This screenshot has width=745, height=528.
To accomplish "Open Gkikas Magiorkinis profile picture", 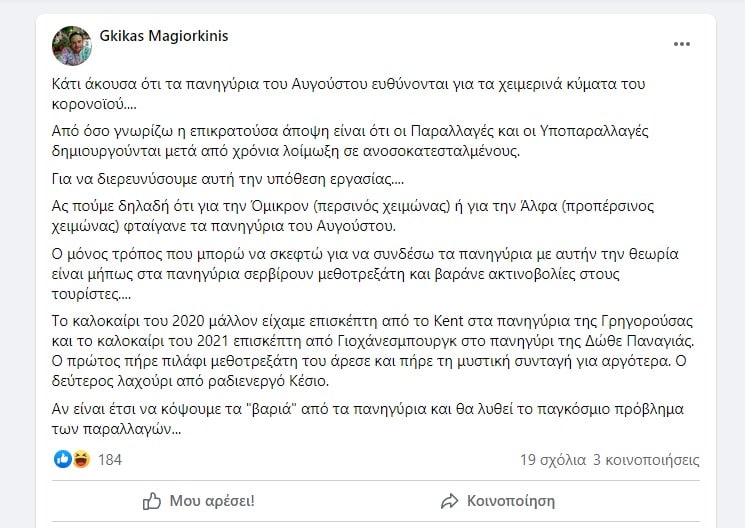I will pos(72,46).
